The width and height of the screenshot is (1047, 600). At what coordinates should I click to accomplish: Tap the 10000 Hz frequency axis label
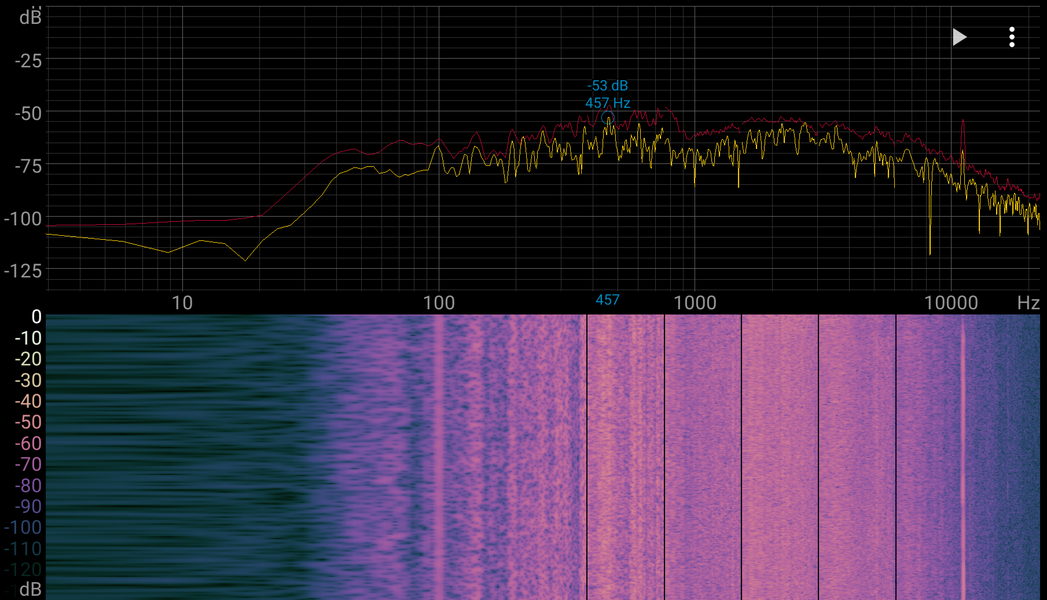click(951, 303)
